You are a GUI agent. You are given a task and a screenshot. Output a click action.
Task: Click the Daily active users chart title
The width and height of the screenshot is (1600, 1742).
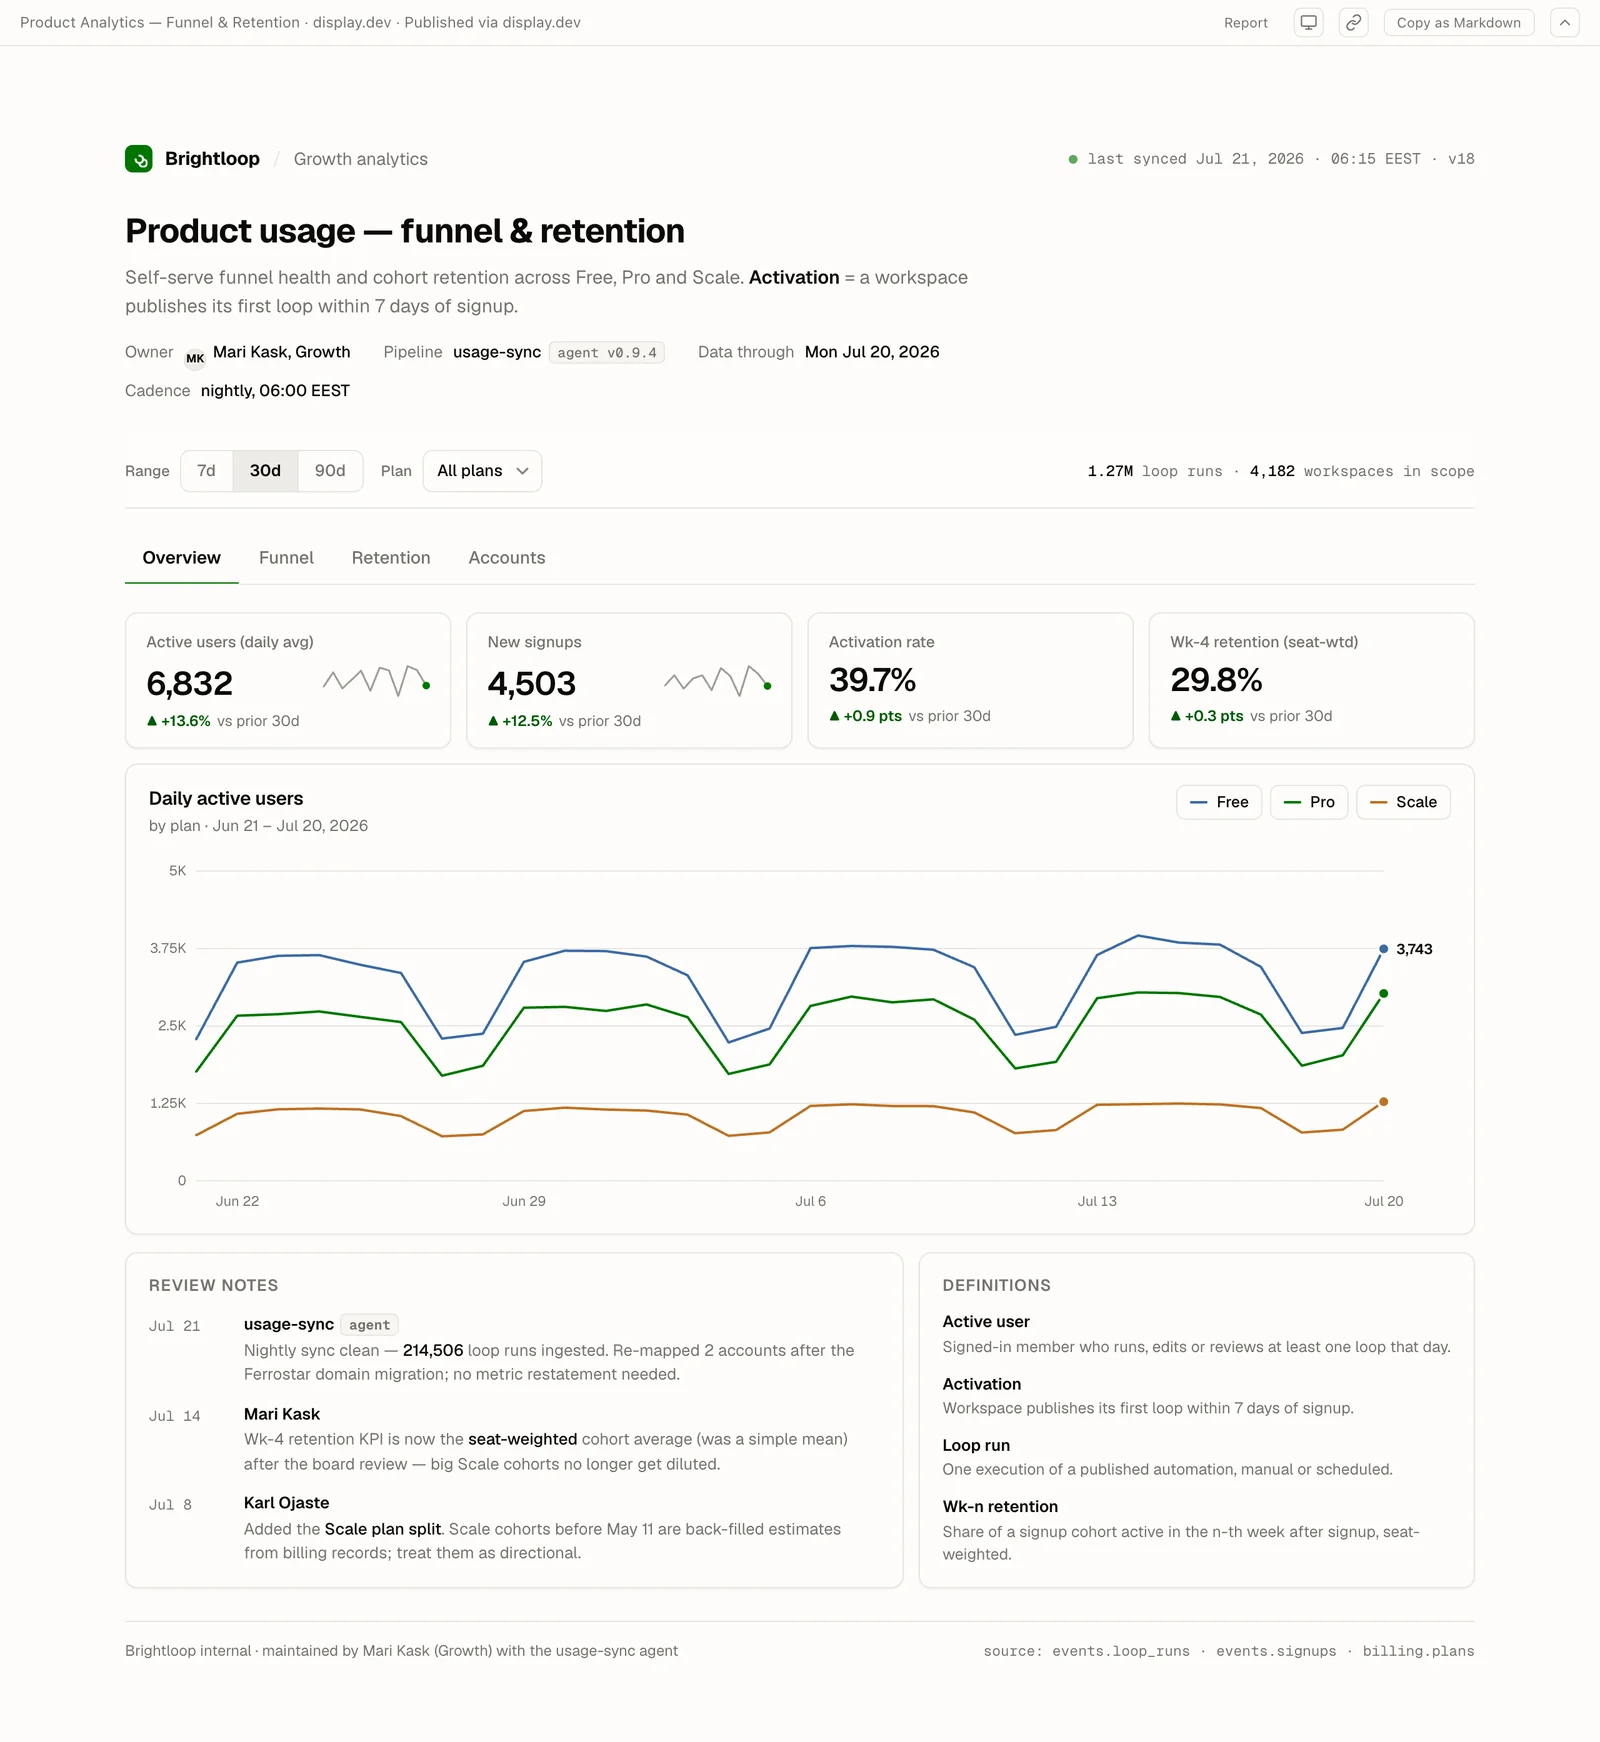click(x=226, y=799)
